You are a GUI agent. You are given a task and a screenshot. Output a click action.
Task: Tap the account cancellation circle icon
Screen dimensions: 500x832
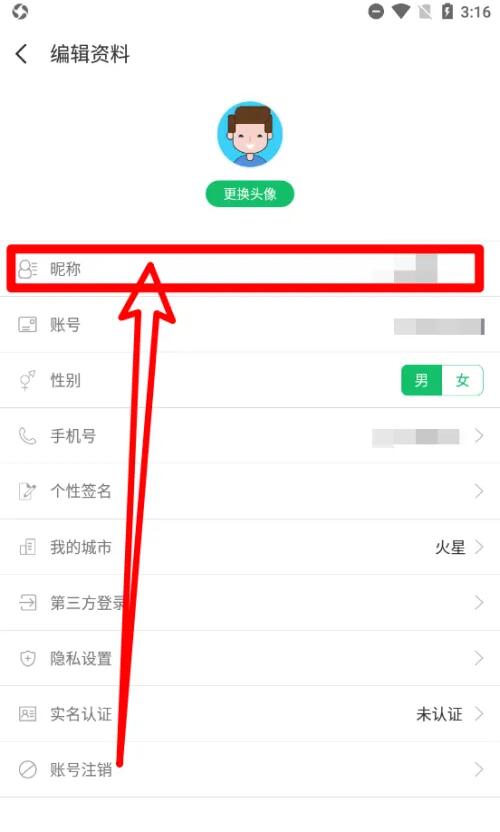click(28, 769)
